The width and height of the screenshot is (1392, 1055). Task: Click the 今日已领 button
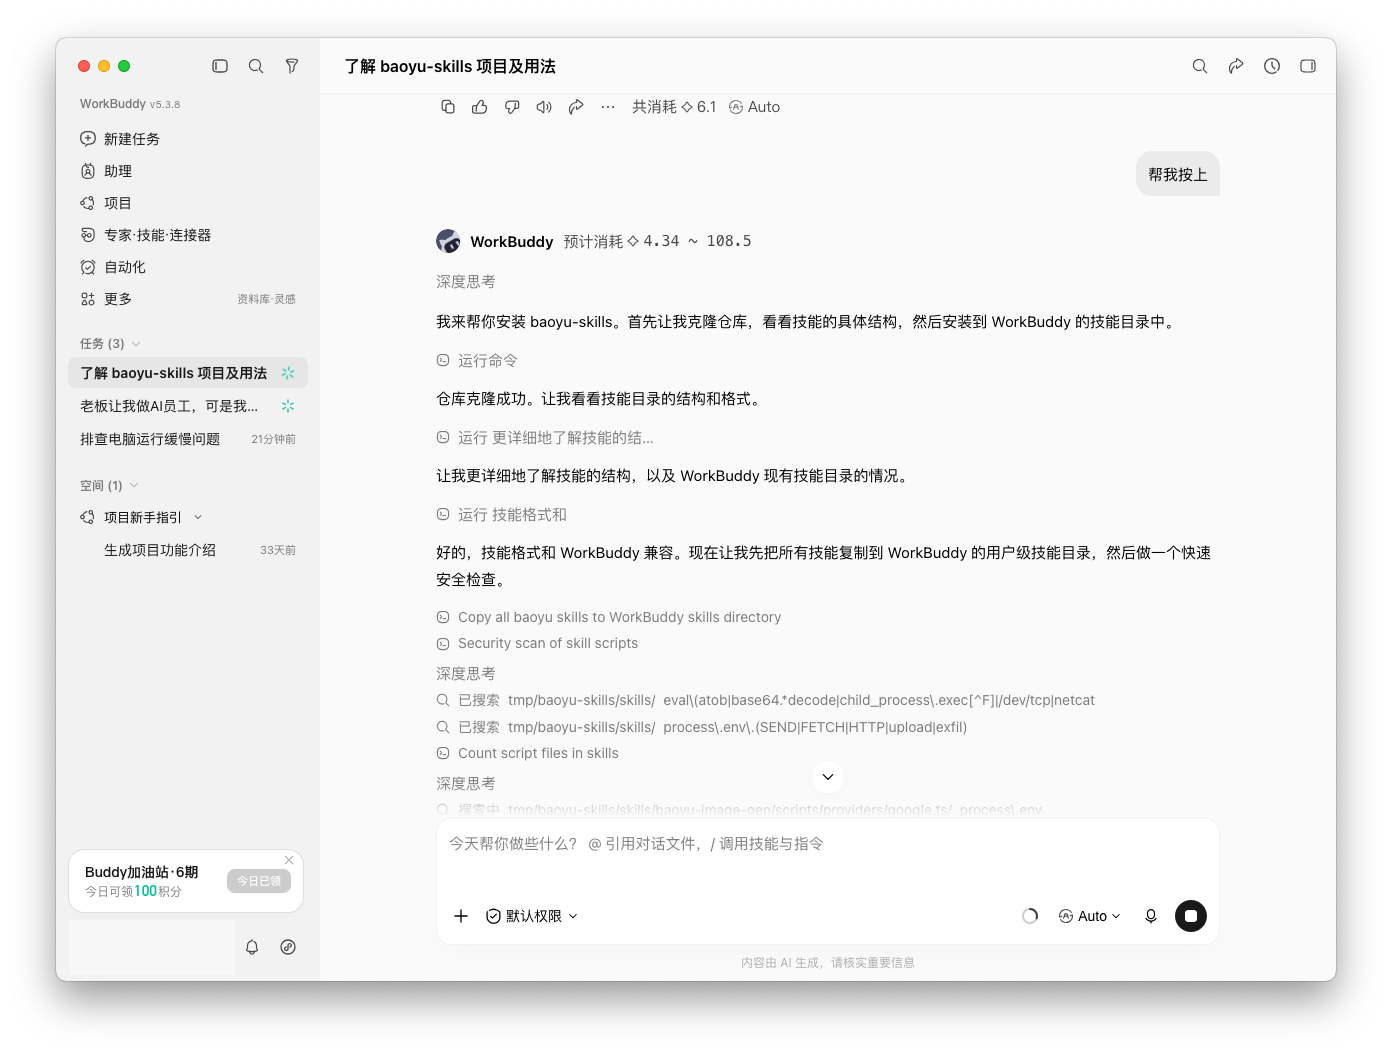pyautogui.click(x=259, y=881)
